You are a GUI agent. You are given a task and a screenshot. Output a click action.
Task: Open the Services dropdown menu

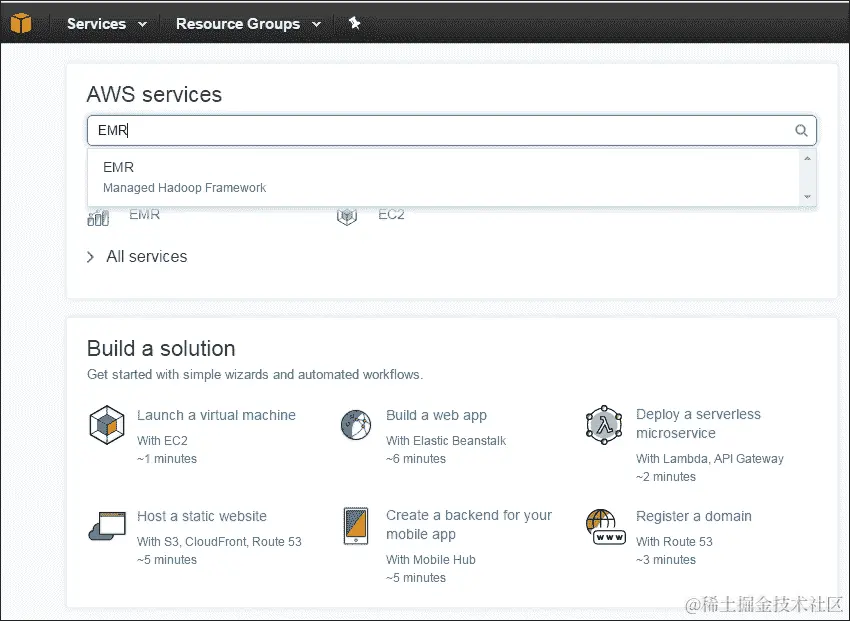point(107,24)
